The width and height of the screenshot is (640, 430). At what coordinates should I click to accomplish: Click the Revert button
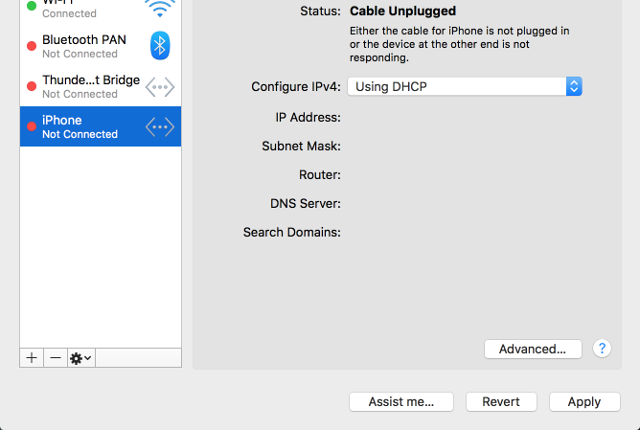click(501, 402)
